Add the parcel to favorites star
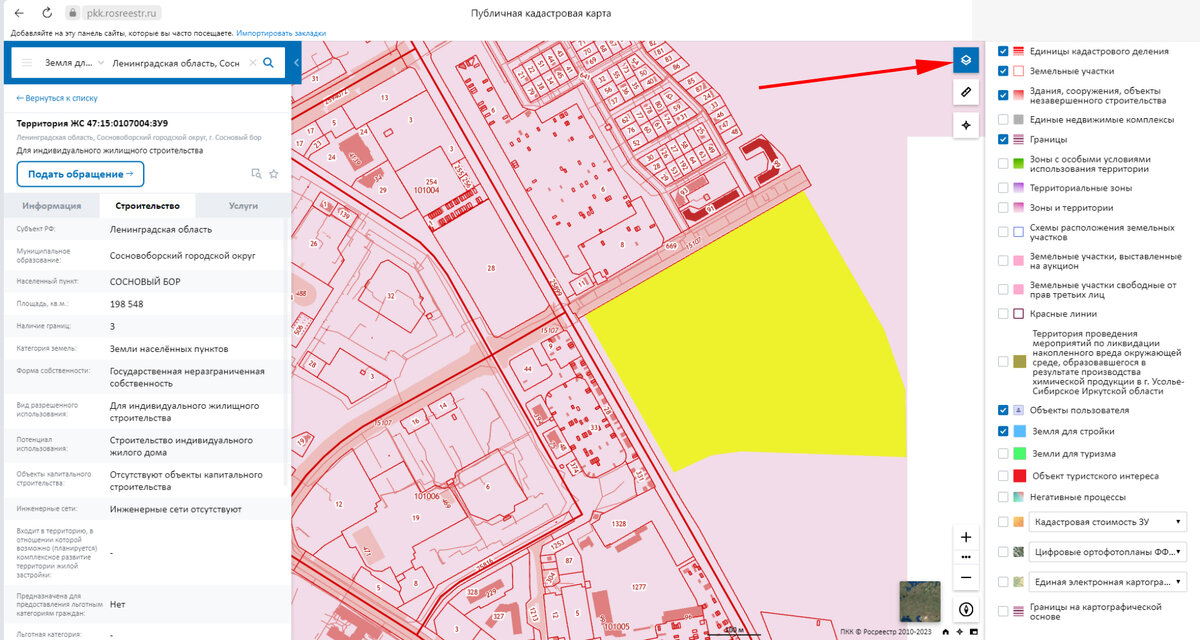The height and width of the screenshot is (640, 1200). point(273,173)
